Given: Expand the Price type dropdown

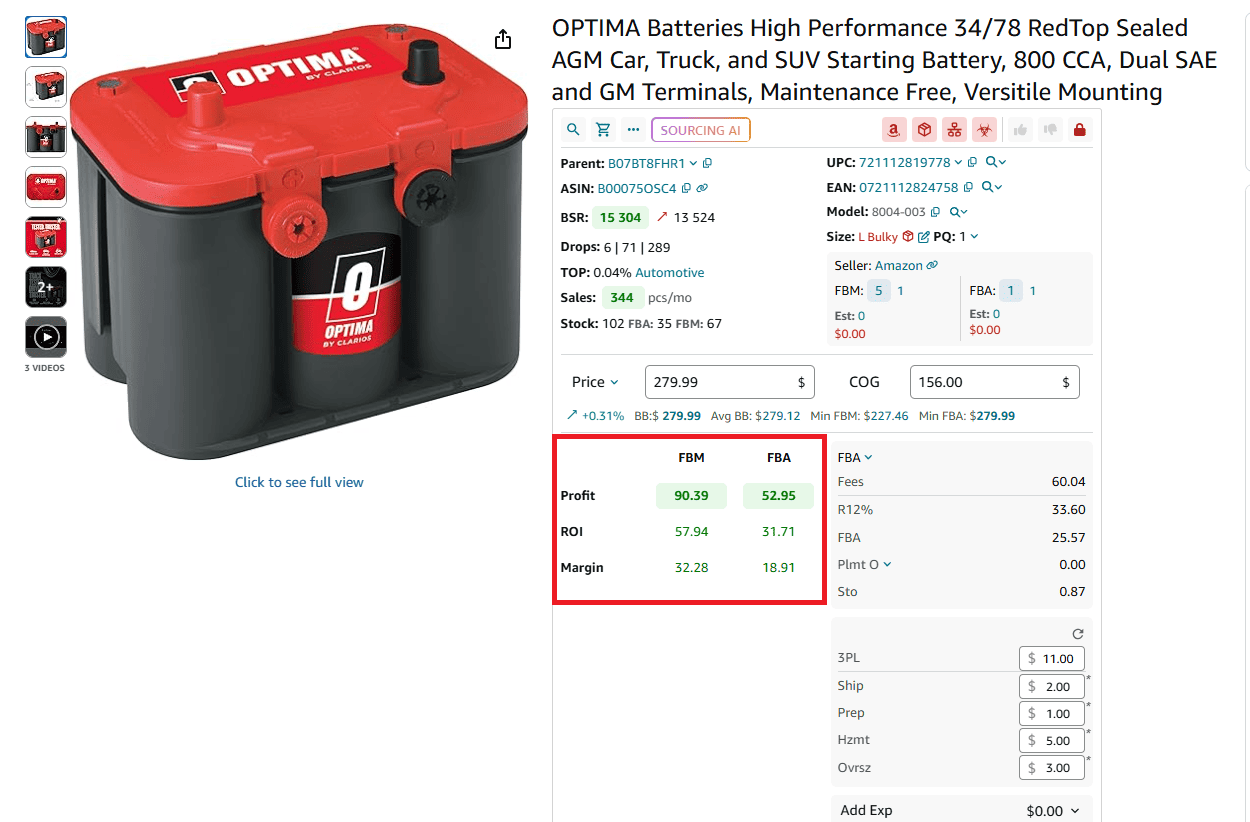Looking at the screenshot, I should (596, 382).
